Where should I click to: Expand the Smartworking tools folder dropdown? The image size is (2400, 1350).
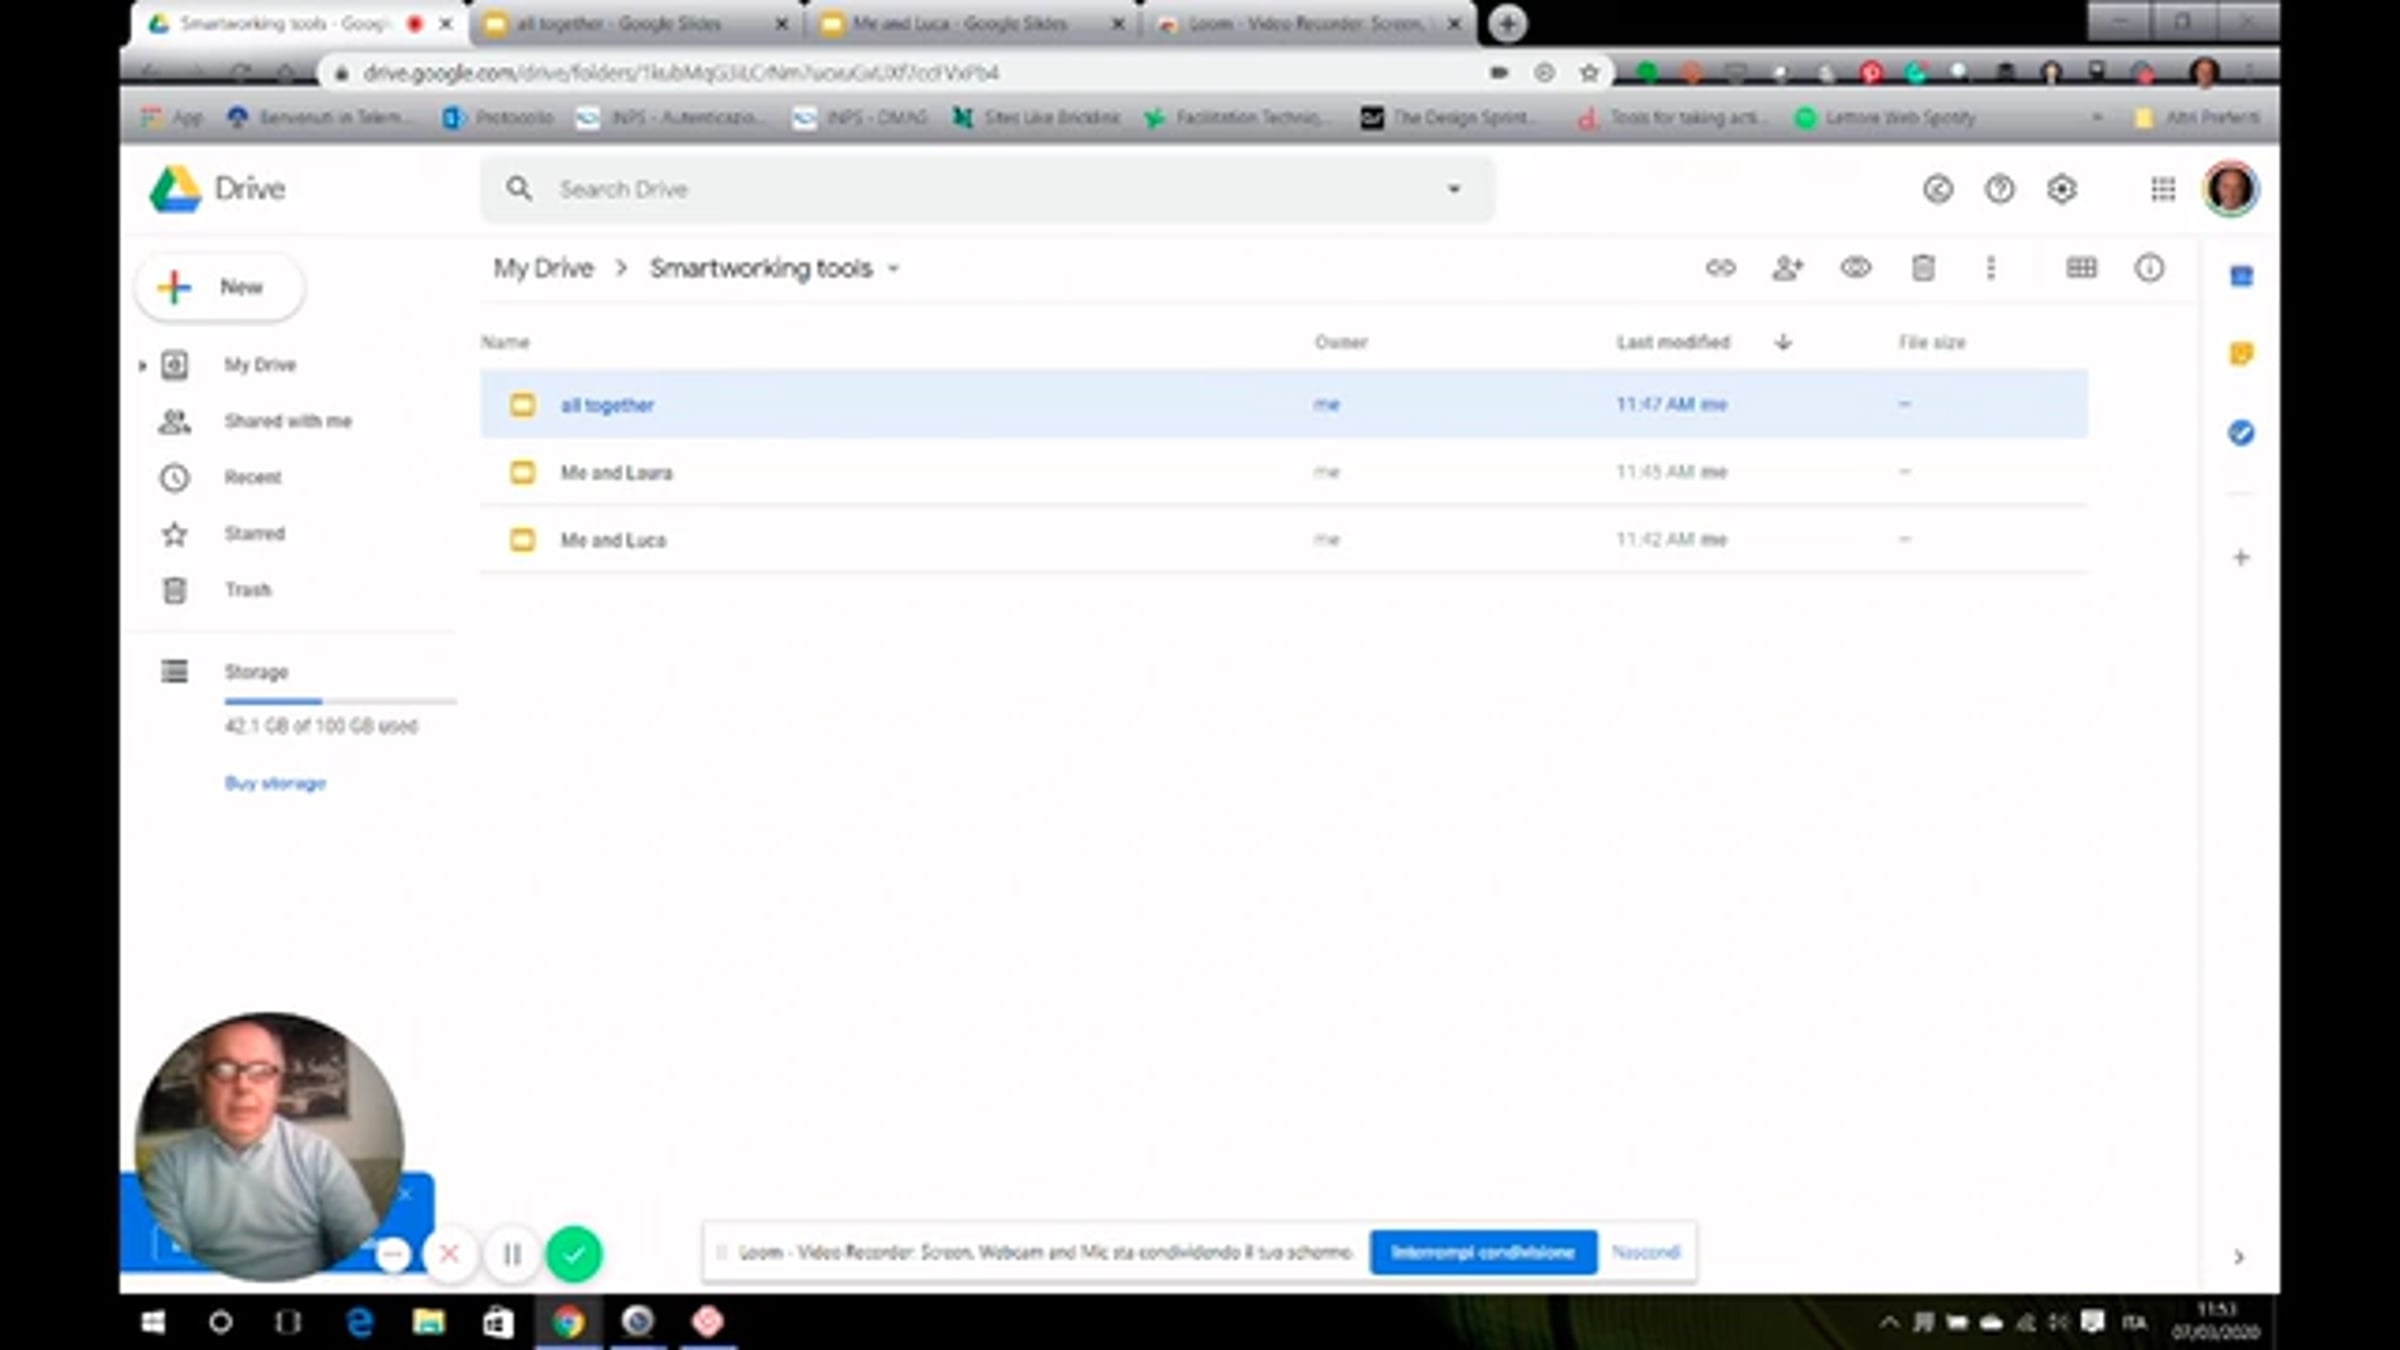pyautogui.click(x=894, y=269)
